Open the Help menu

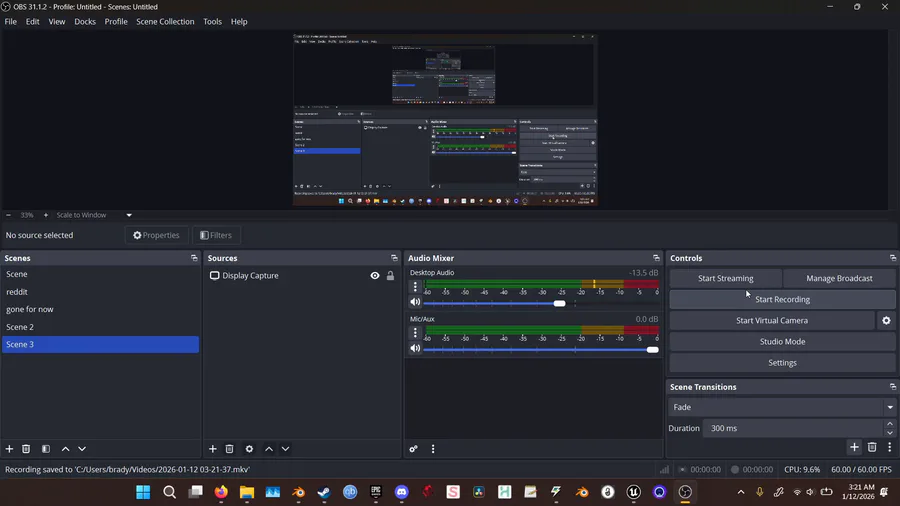click(239, 21)
